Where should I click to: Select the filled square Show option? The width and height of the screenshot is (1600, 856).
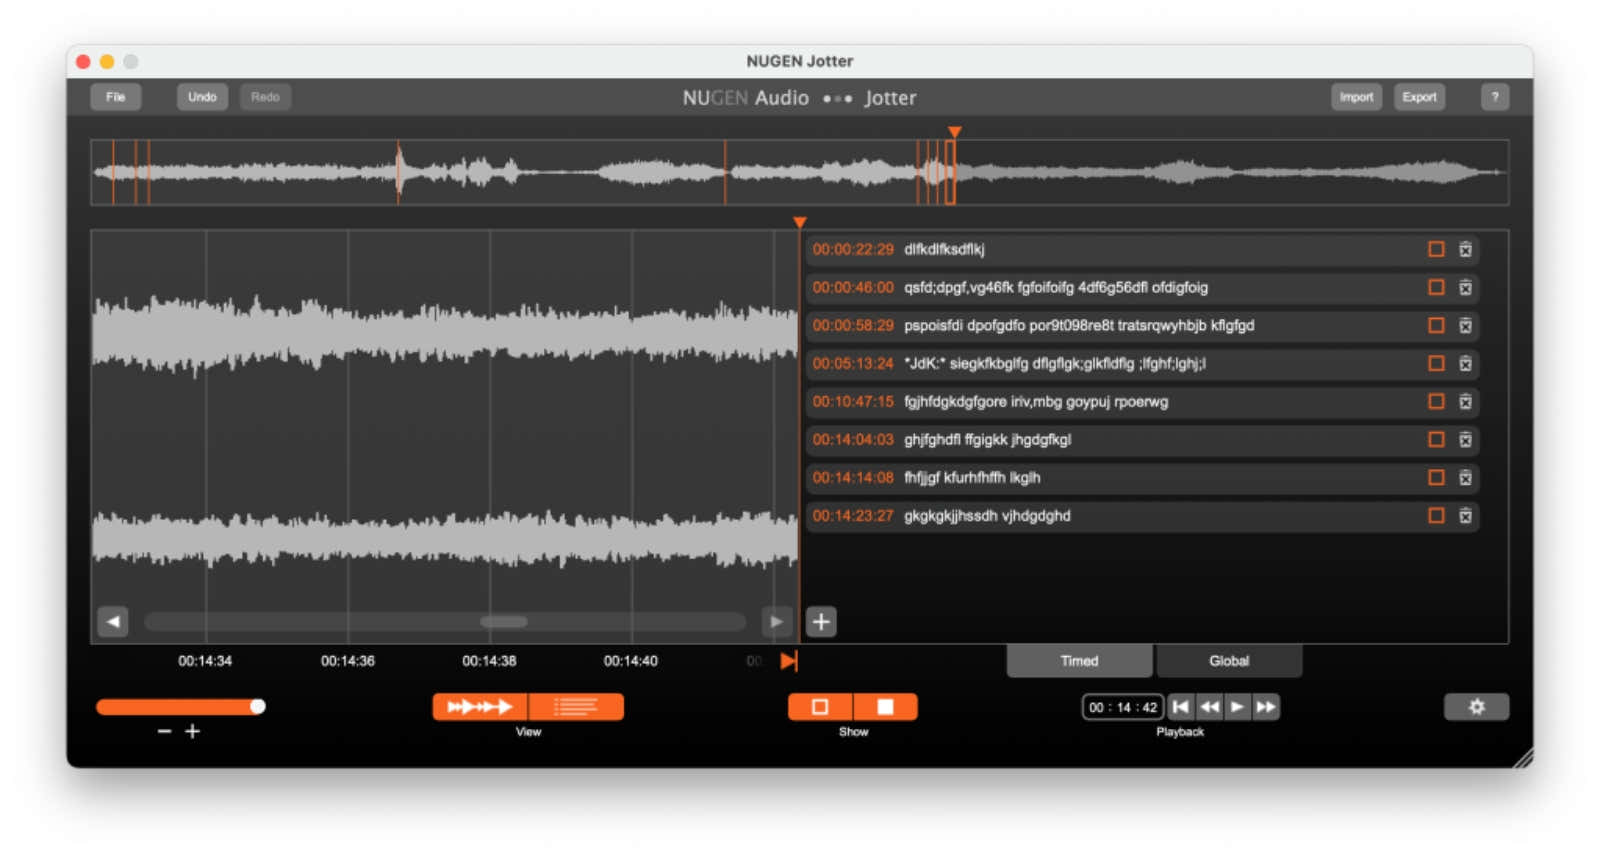pyautogui.click(x=885, y=707)
